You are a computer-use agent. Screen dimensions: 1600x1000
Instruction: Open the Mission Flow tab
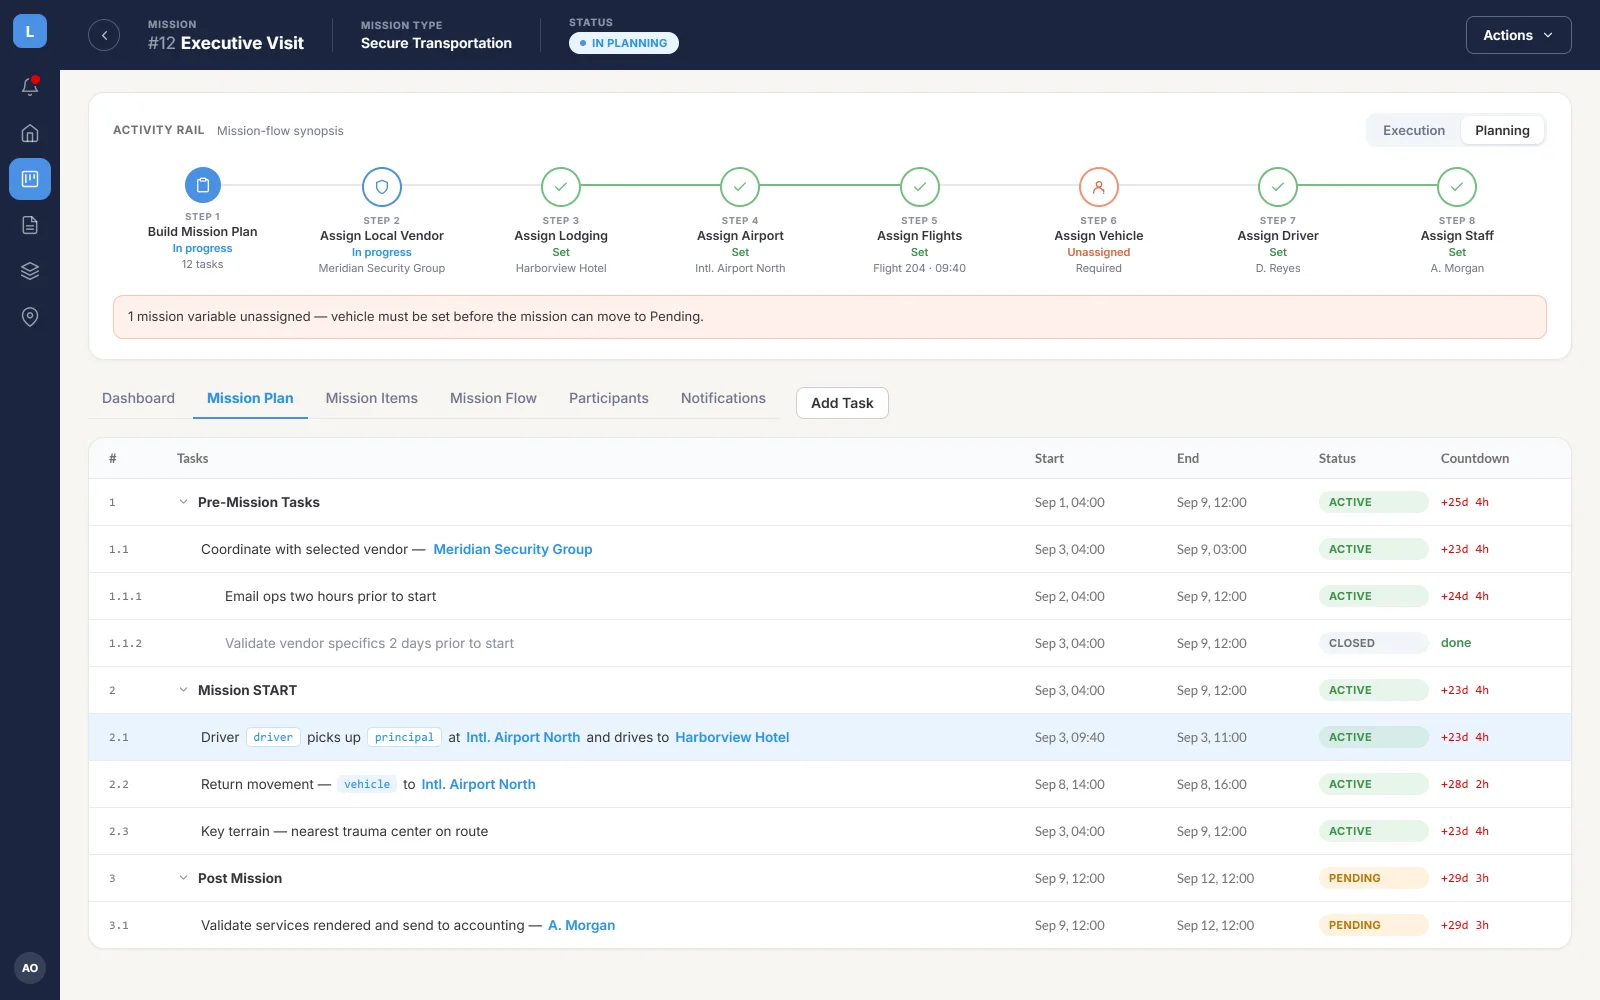click(x=493, y=398)
